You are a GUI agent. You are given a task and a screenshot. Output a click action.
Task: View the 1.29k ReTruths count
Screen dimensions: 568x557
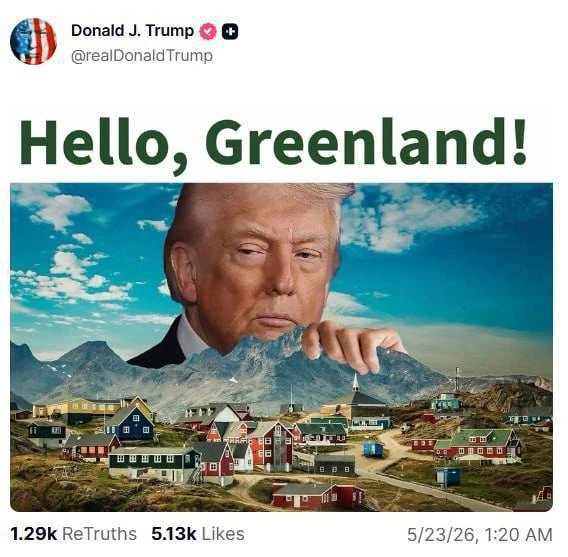34,534
